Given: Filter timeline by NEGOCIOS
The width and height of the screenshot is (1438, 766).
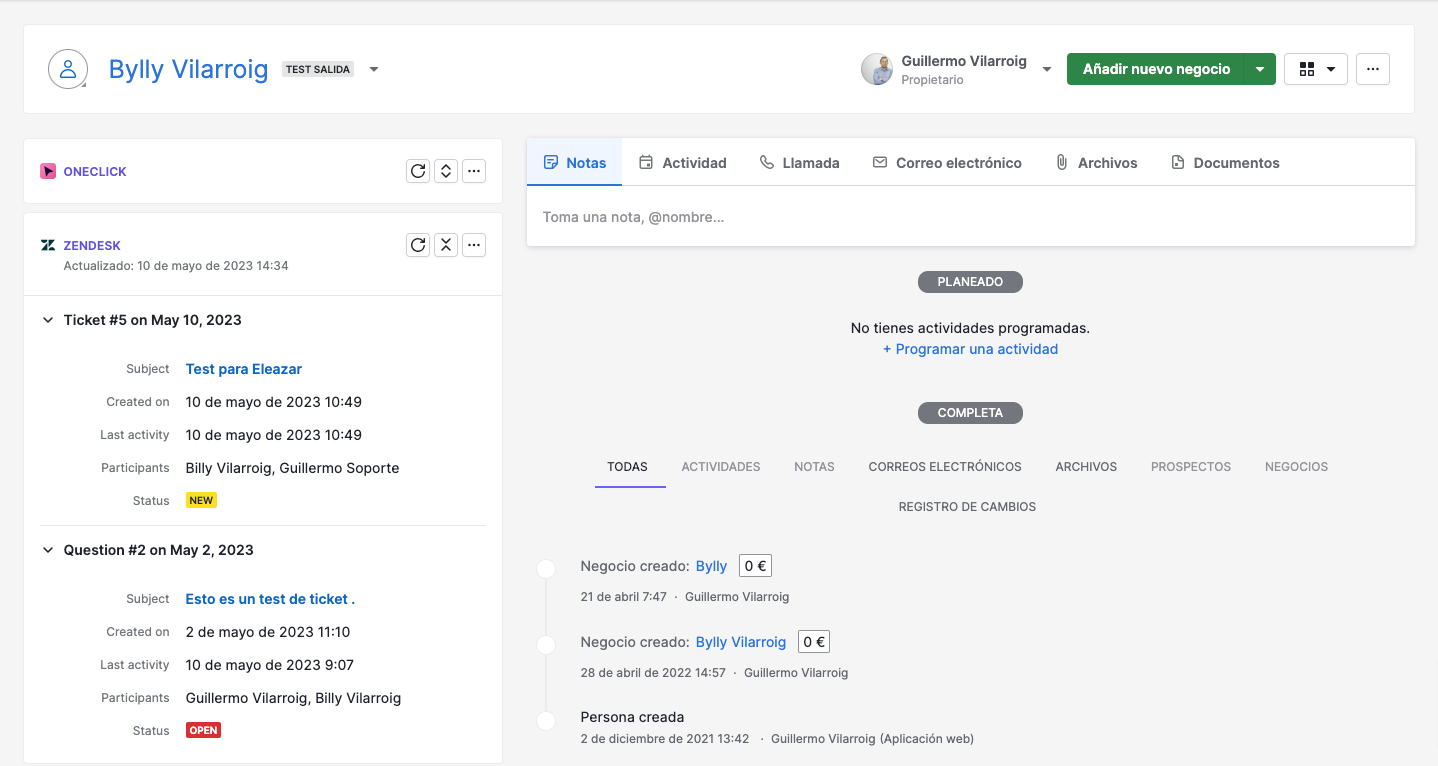Looking at the screenshot, I should tap(1296, 467).
